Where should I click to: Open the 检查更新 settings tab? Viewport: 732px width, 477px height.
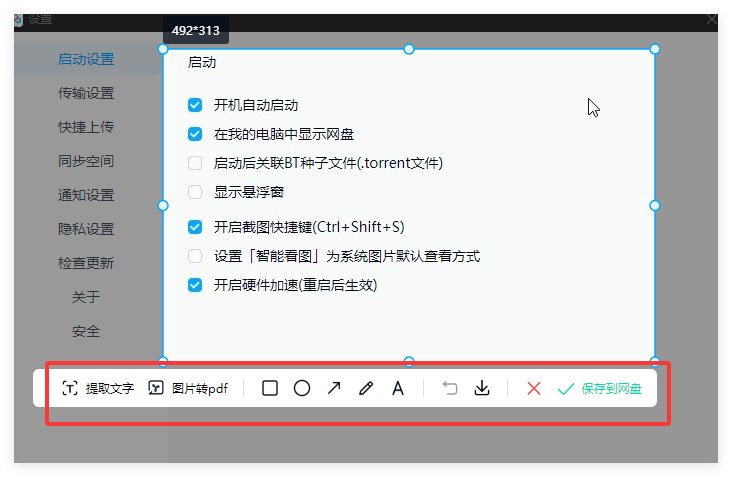pyautogui.click(x=86, y=263)
